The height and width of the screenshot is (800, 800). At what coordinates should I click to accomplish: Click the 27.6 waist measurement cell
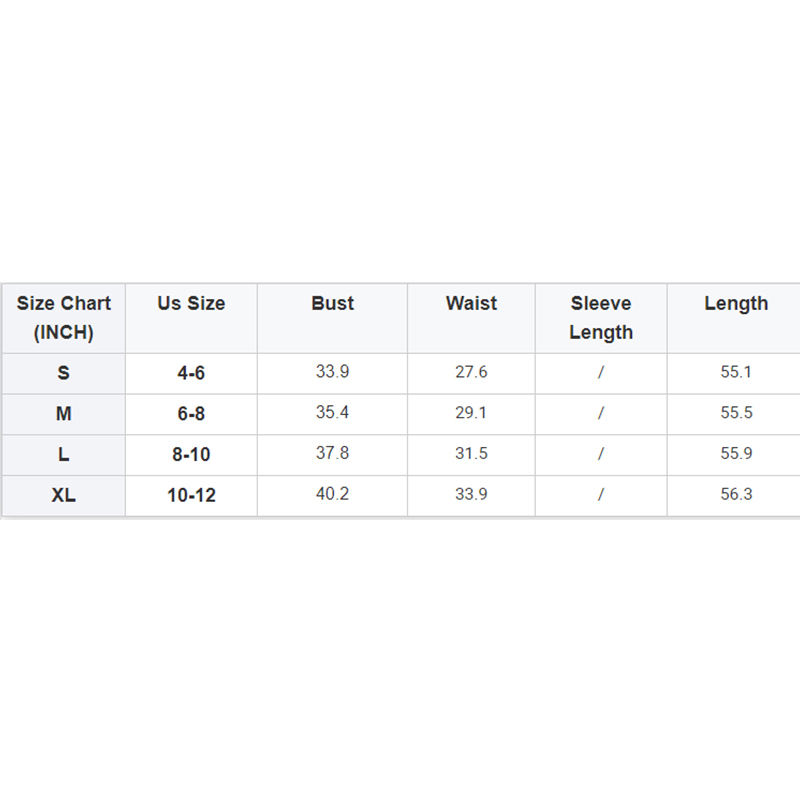pyautogui.click(x=471, y=372)
